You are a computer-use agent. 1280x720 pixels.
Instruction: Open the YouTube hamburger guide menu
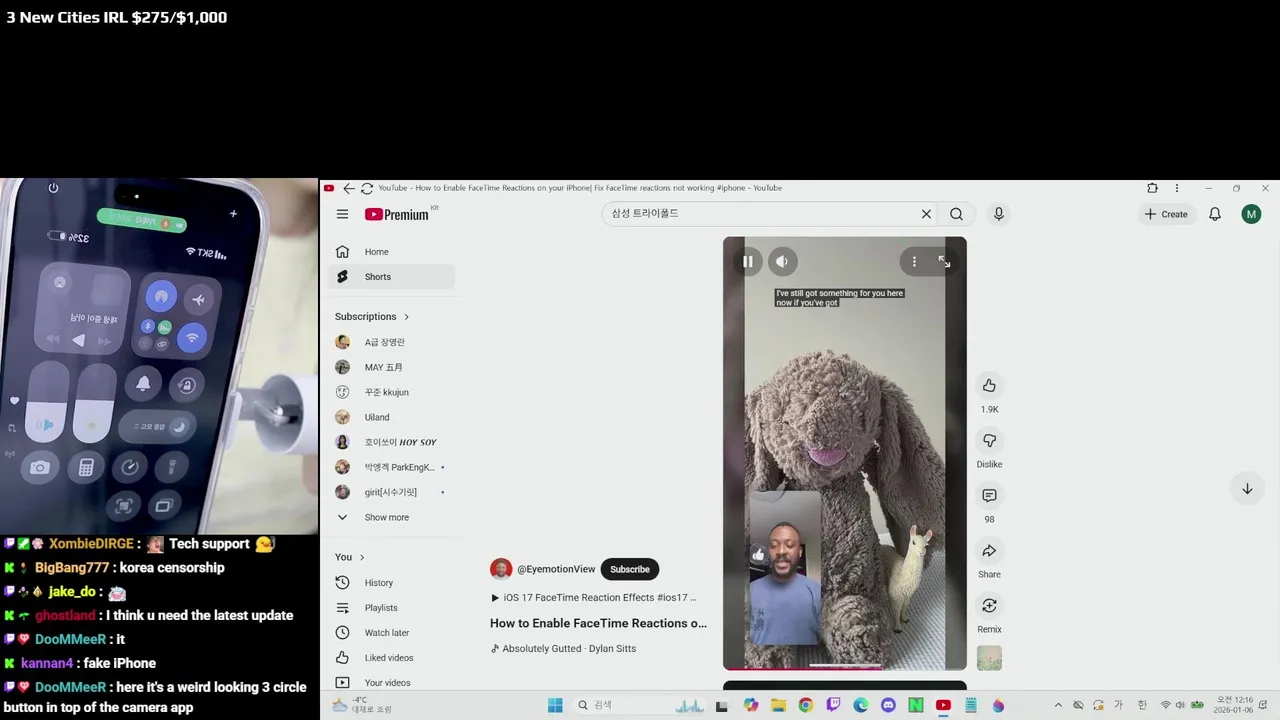tap(342, 214)
